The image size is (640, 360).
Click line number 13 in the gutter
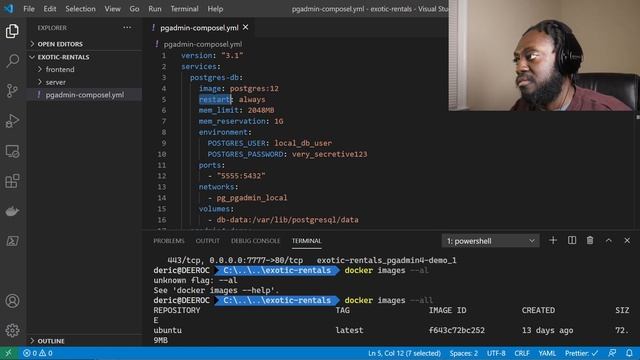click(x=162, y=187)
